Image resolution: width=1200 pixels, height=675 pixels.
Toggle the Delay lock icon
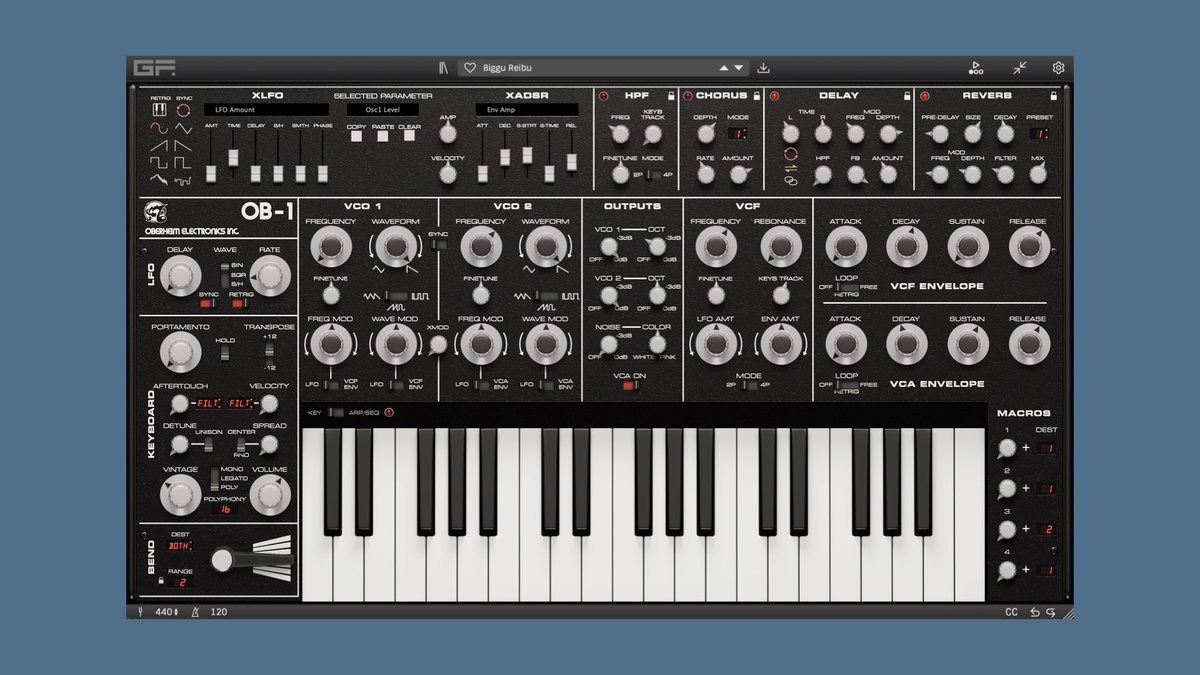point(906,96)
